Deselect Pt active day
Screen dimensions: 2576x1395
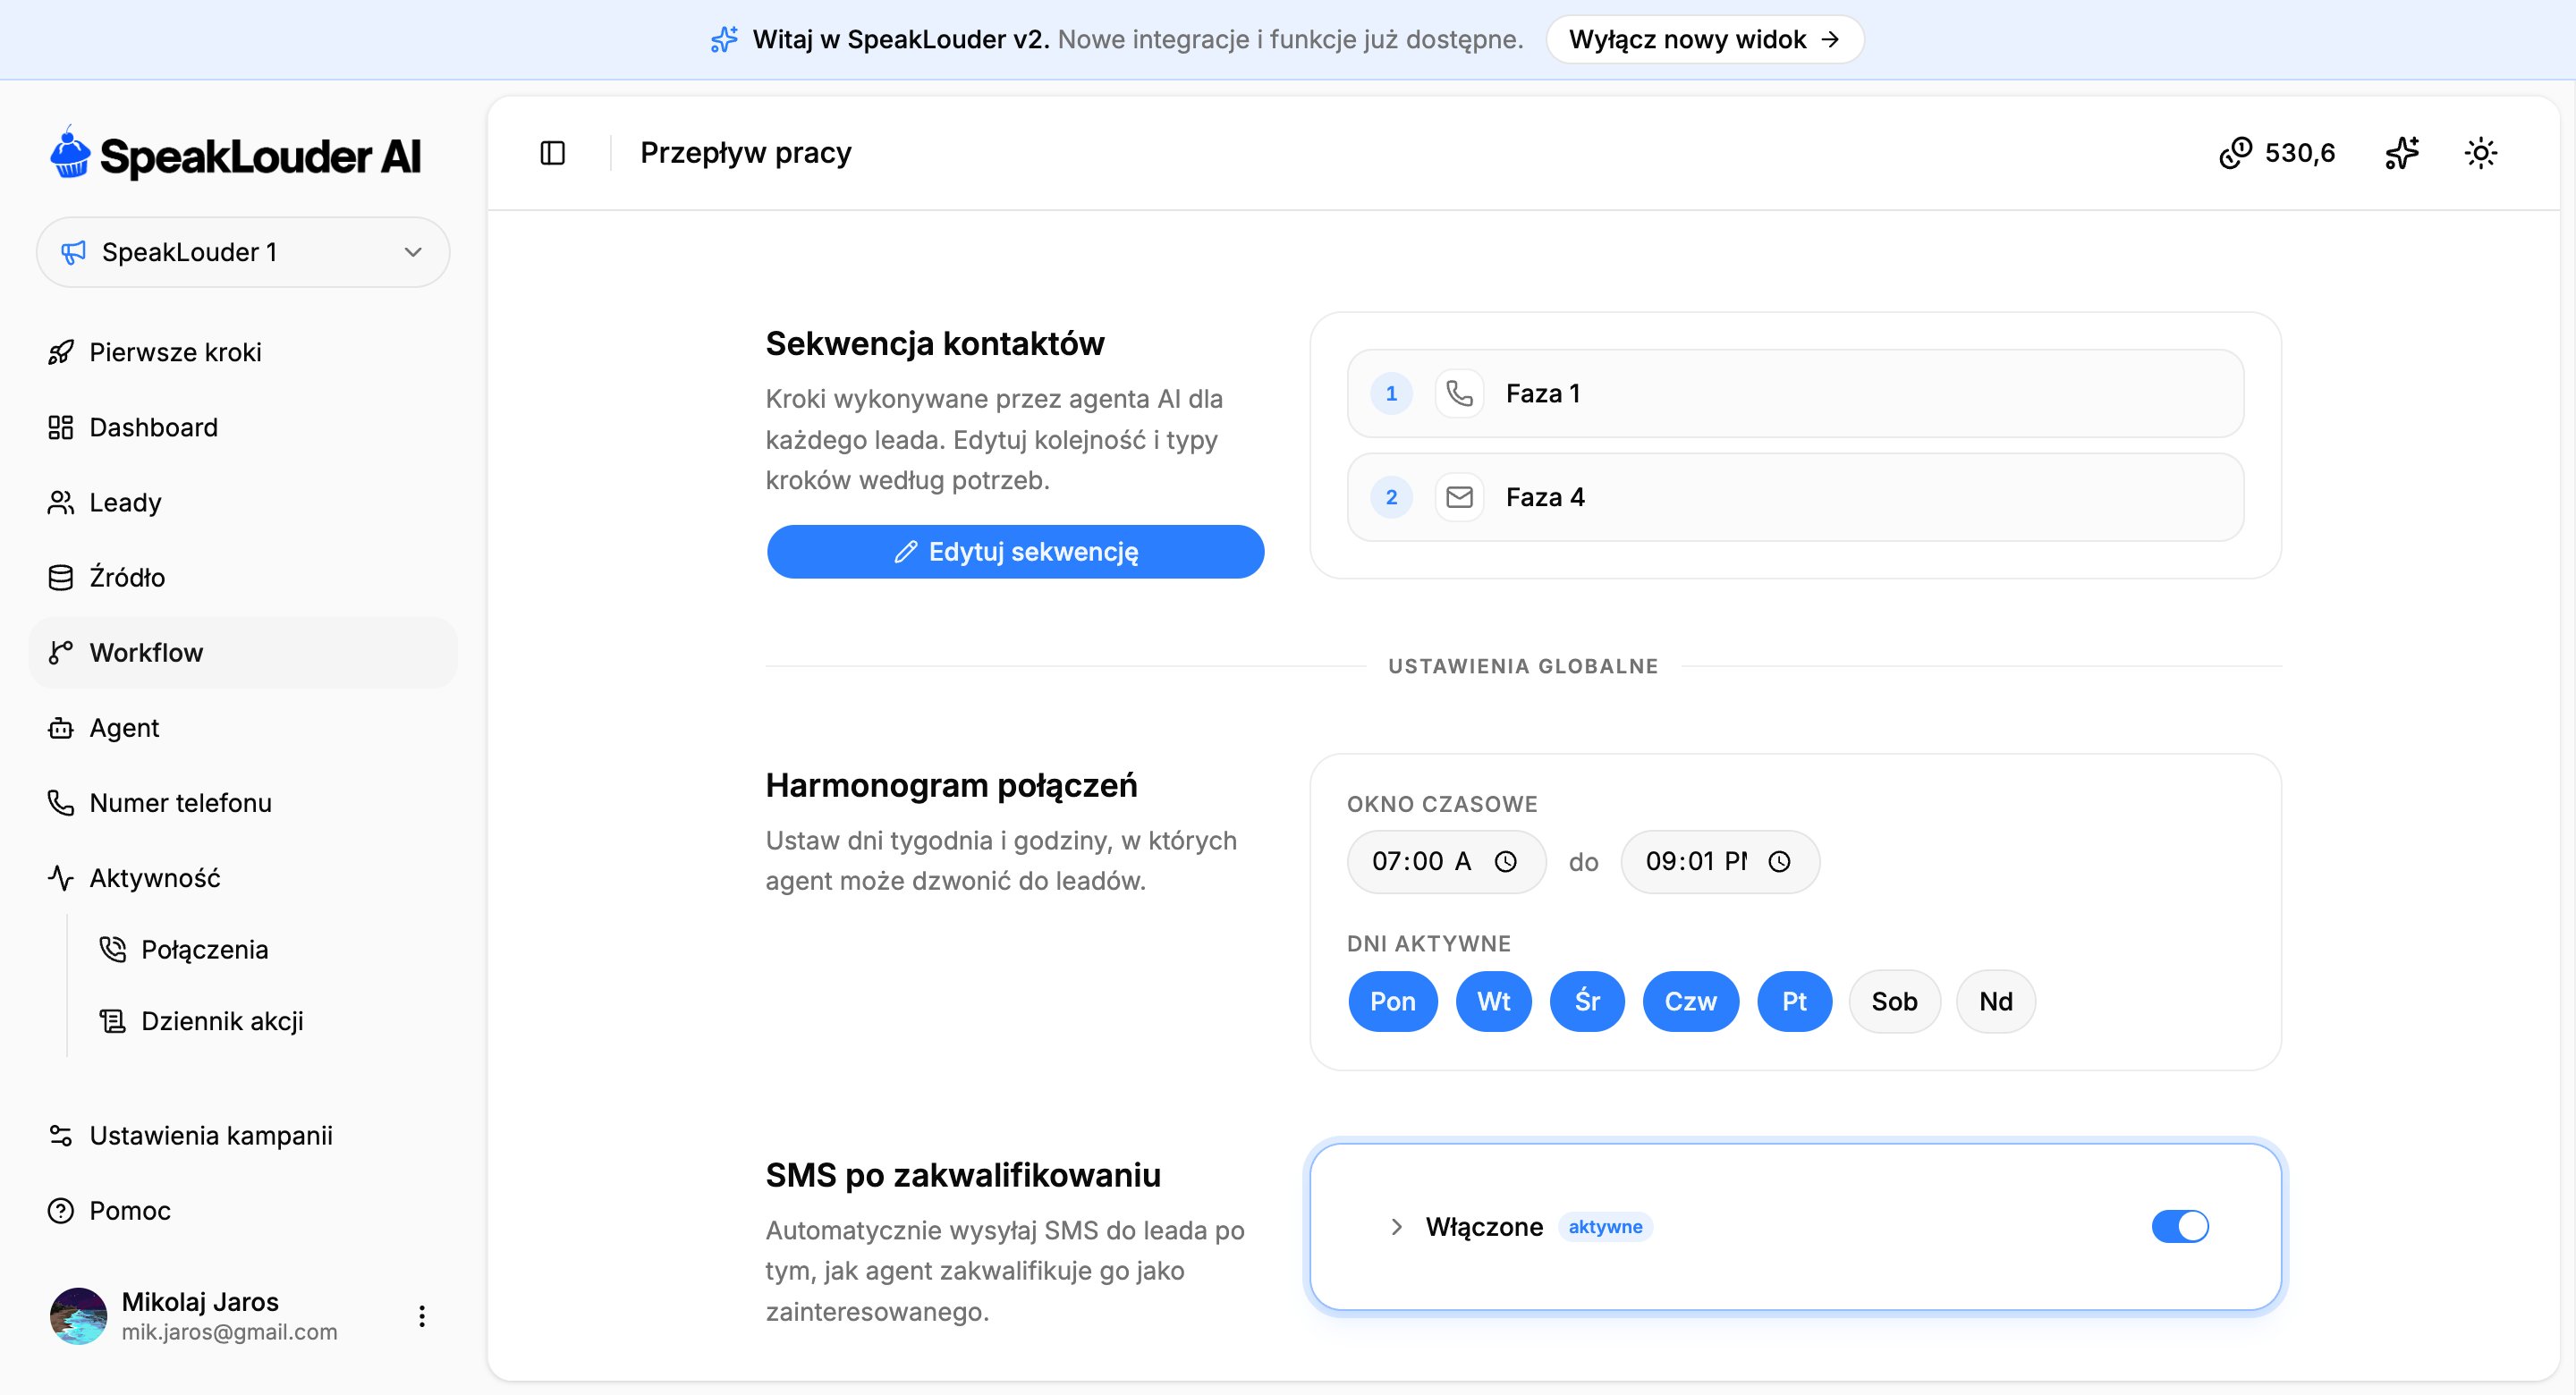pos(1794,1002)
